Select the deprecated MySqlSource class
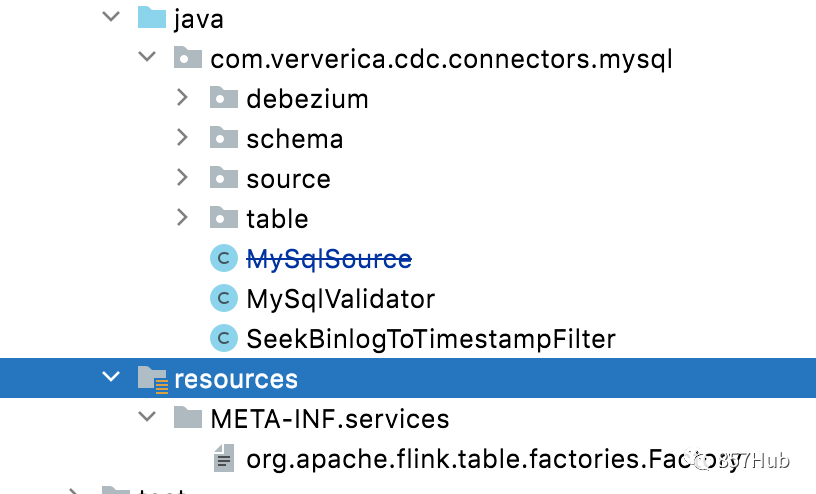Viewport: 816px width, 494px height. 329,259
